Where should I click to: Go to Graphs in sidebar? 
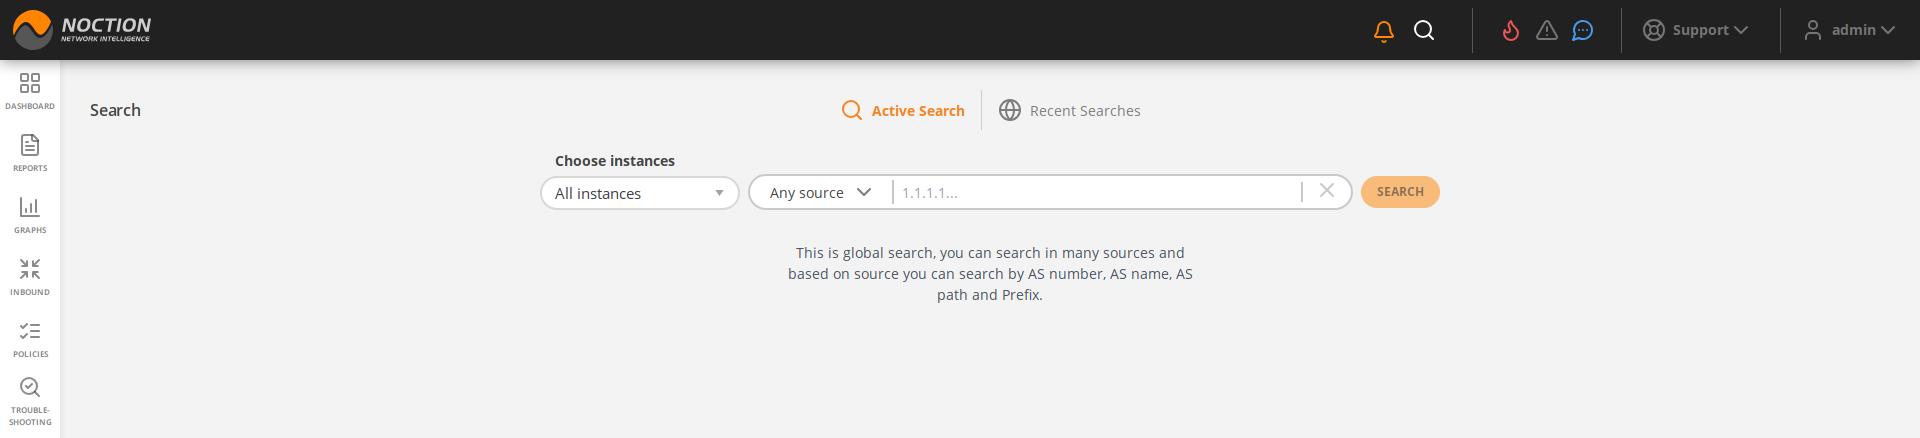[x=30, y=214]
